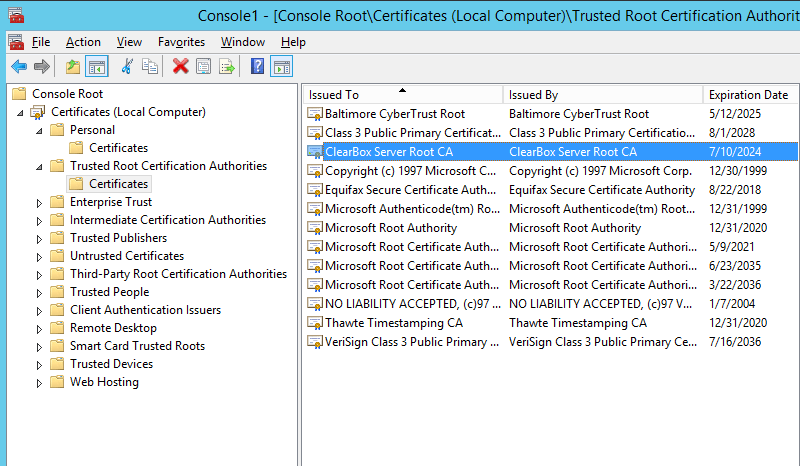Image resolution: width=800 pixels, height=466 pixels.
Task: Click the title bar console icon
Action: [x=16, y=15]
